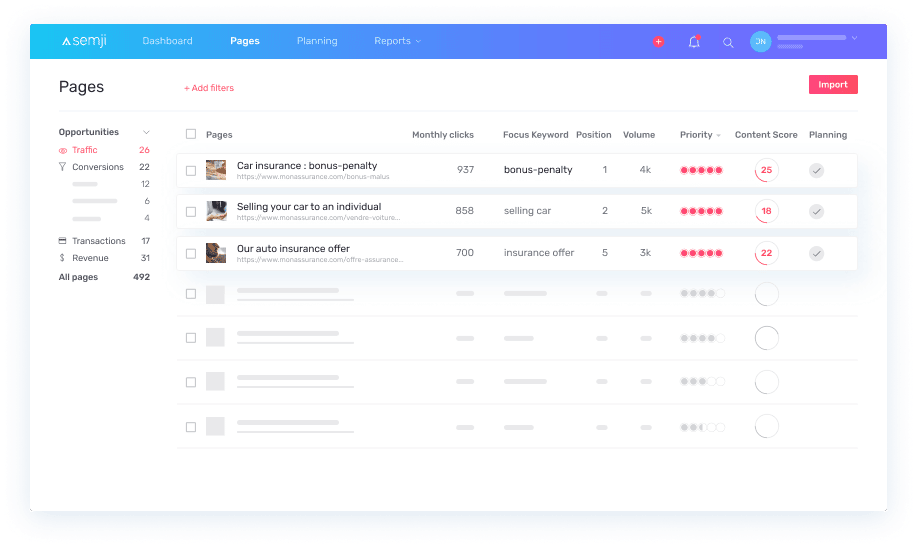Screen dimensions: 917x547
Task: Click the Content Score column header
Action: coord(766,135)
